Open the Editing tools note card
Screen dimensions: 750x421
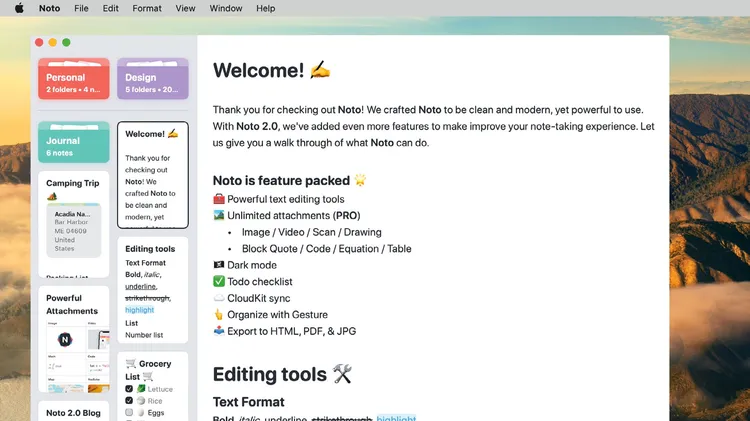click(153, 290)
